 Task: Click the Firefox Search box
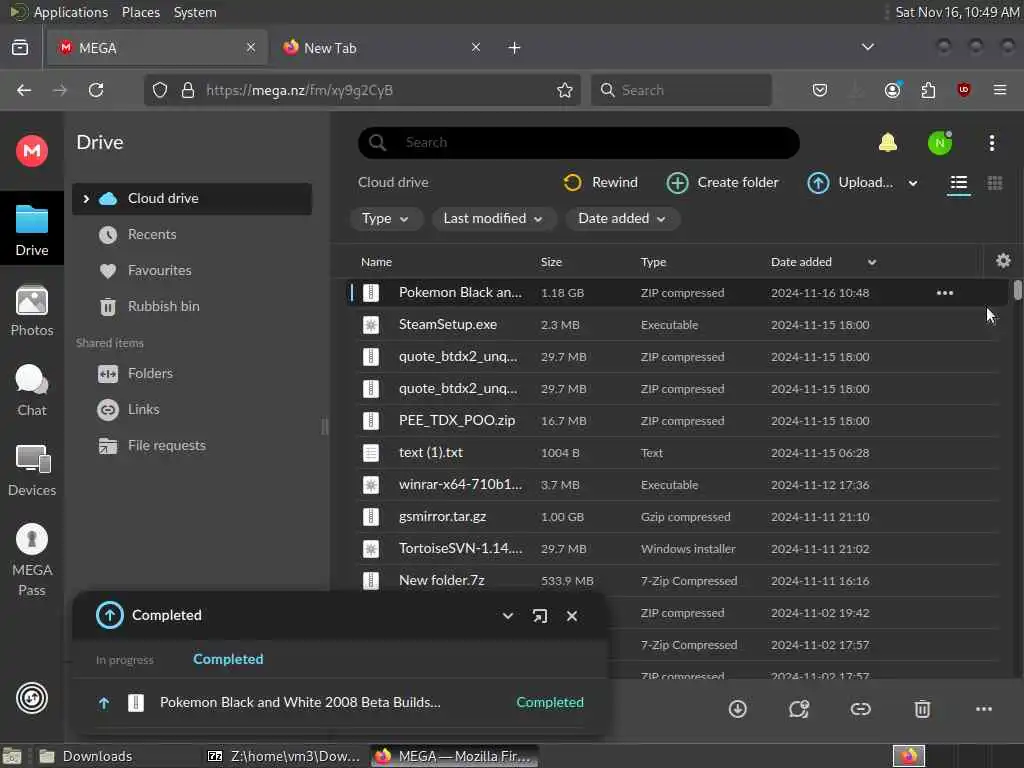681,90
